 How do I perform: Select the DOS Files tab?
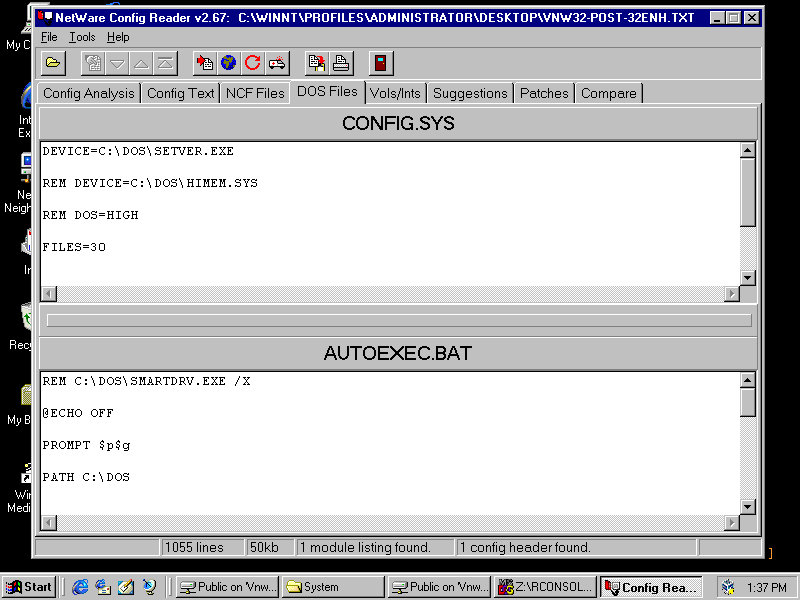[328, 92]
